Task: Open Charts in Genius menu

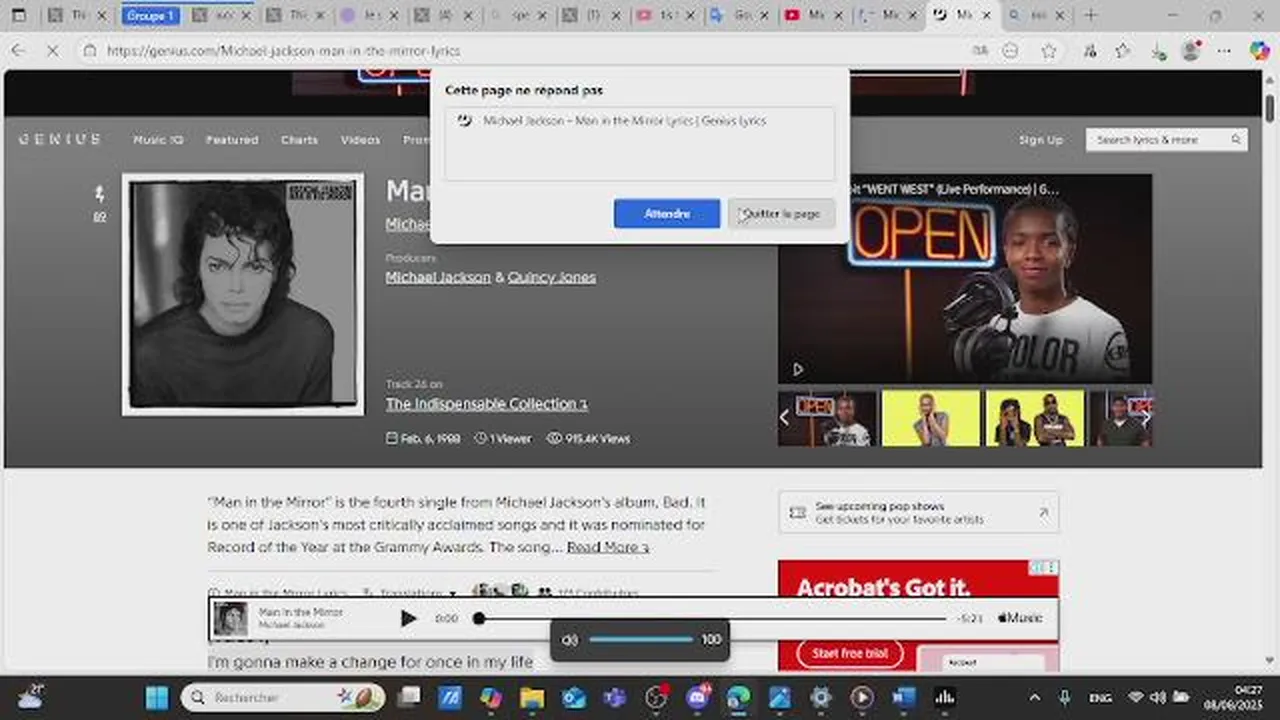Action: point(299,140)
